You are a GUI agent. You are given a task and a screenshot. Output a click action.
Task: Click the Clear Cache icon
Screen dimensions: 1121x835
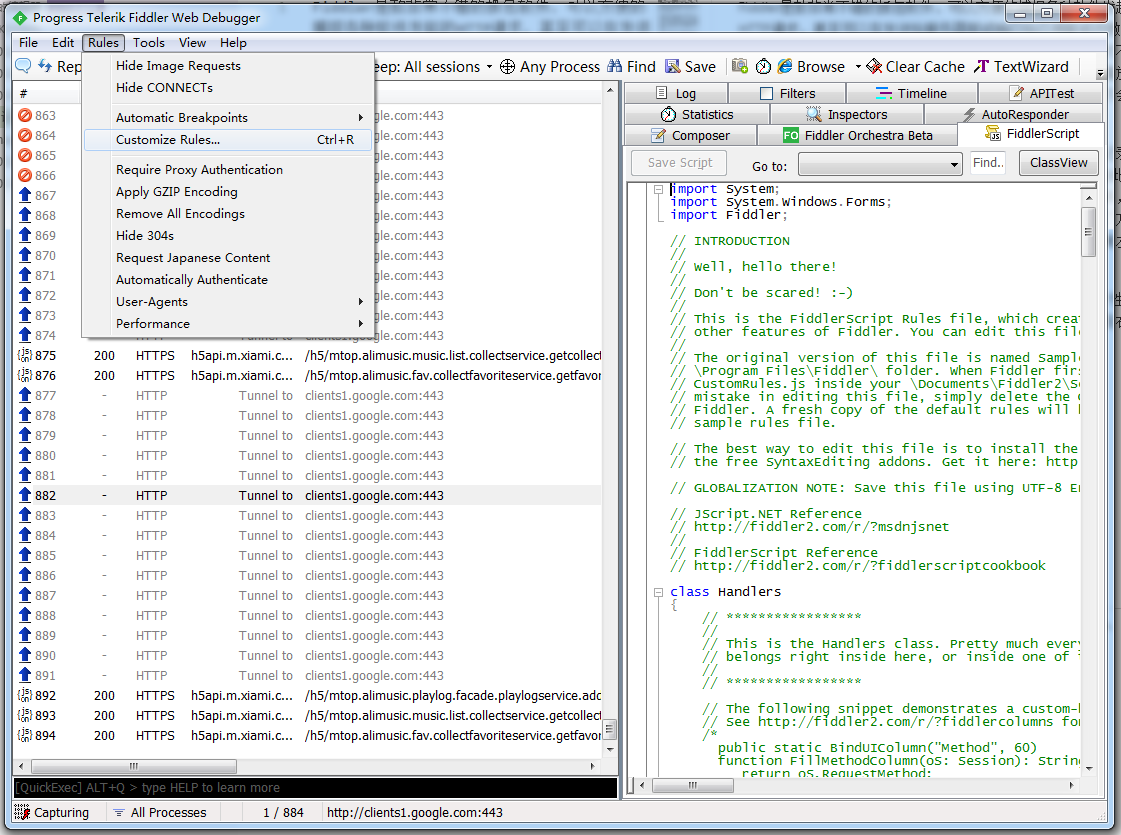pos(874,67)
